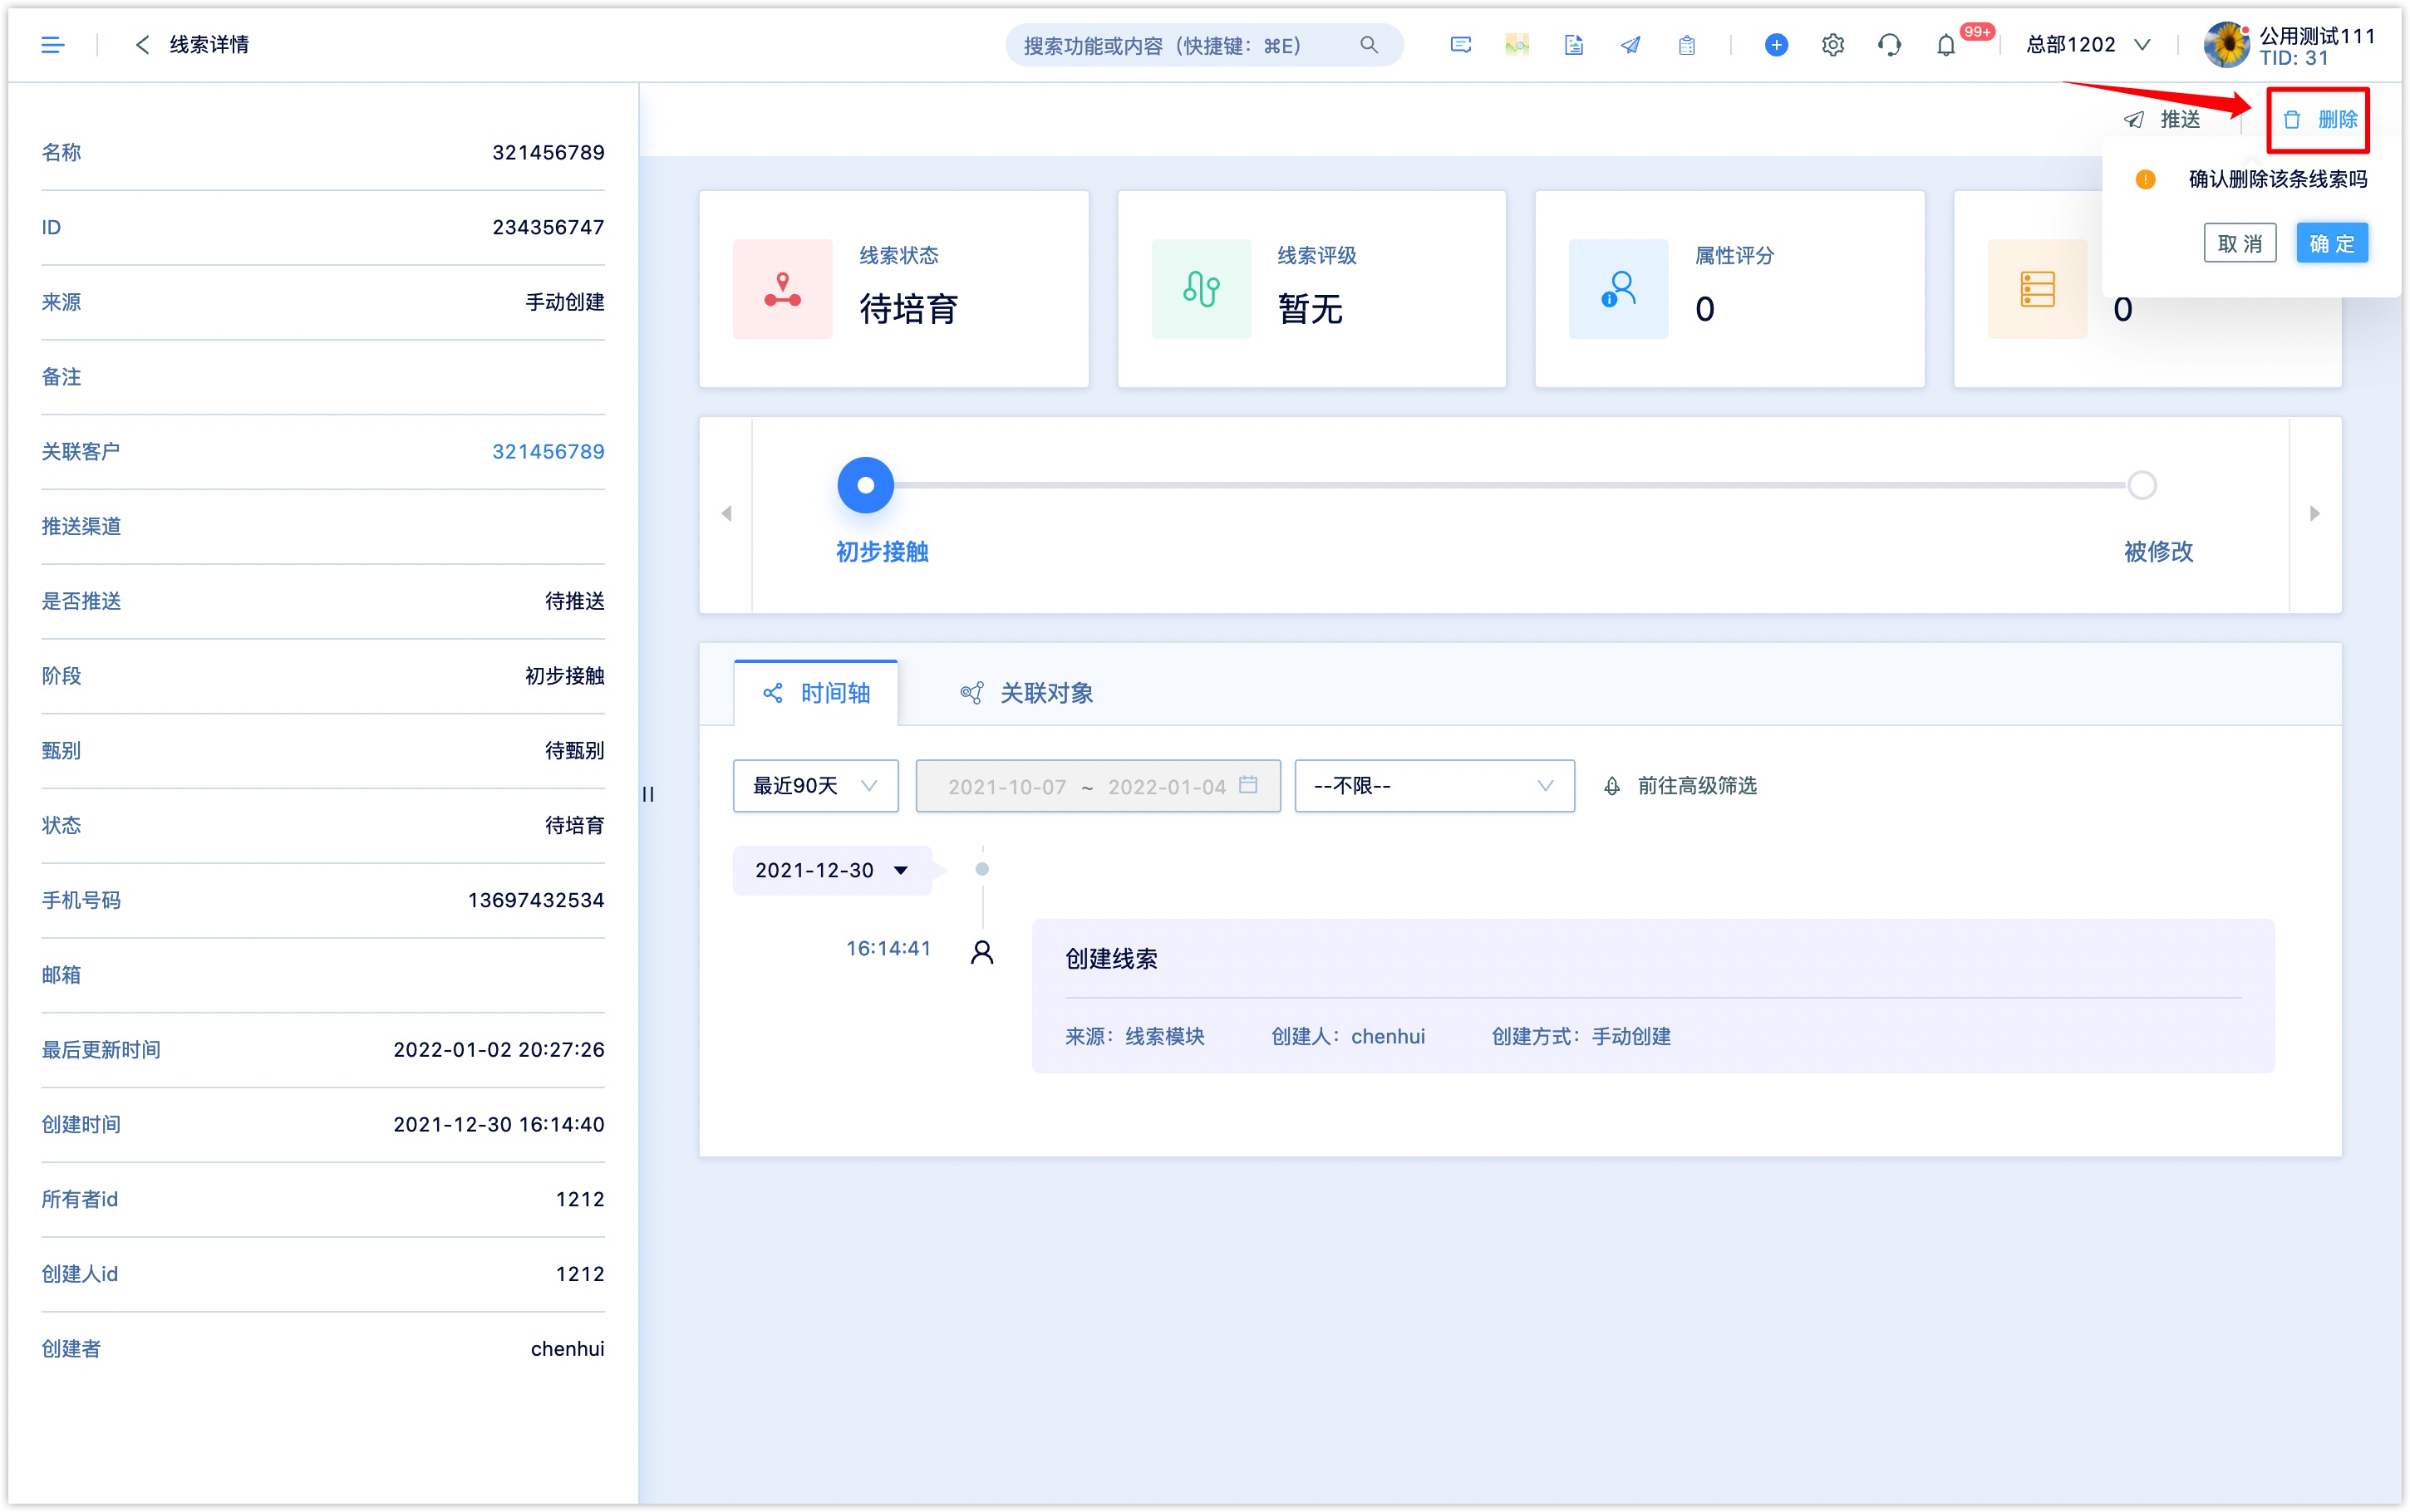Click the 创建线索 timeline entry
This screenshot has height=1512, width=2410.
[1653, 996]
